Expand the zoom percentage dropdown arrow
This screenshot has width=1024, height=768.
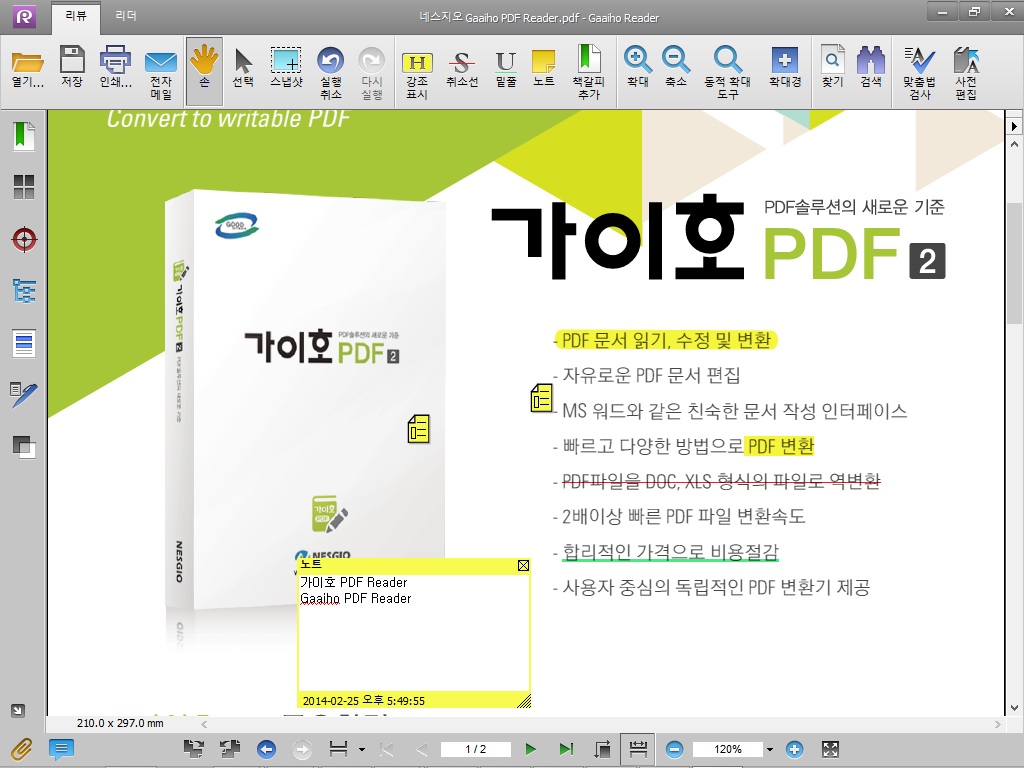(x=769, y=750)
